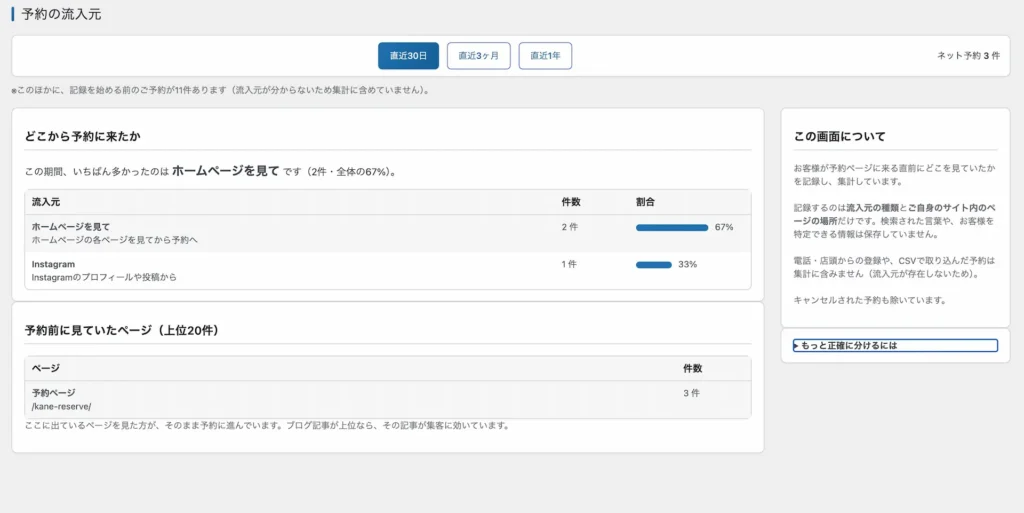The width and height of the screenshot is (1024, 513).
Task: Expand the もっと正確に分けるには section
Action: coord(895,345)
